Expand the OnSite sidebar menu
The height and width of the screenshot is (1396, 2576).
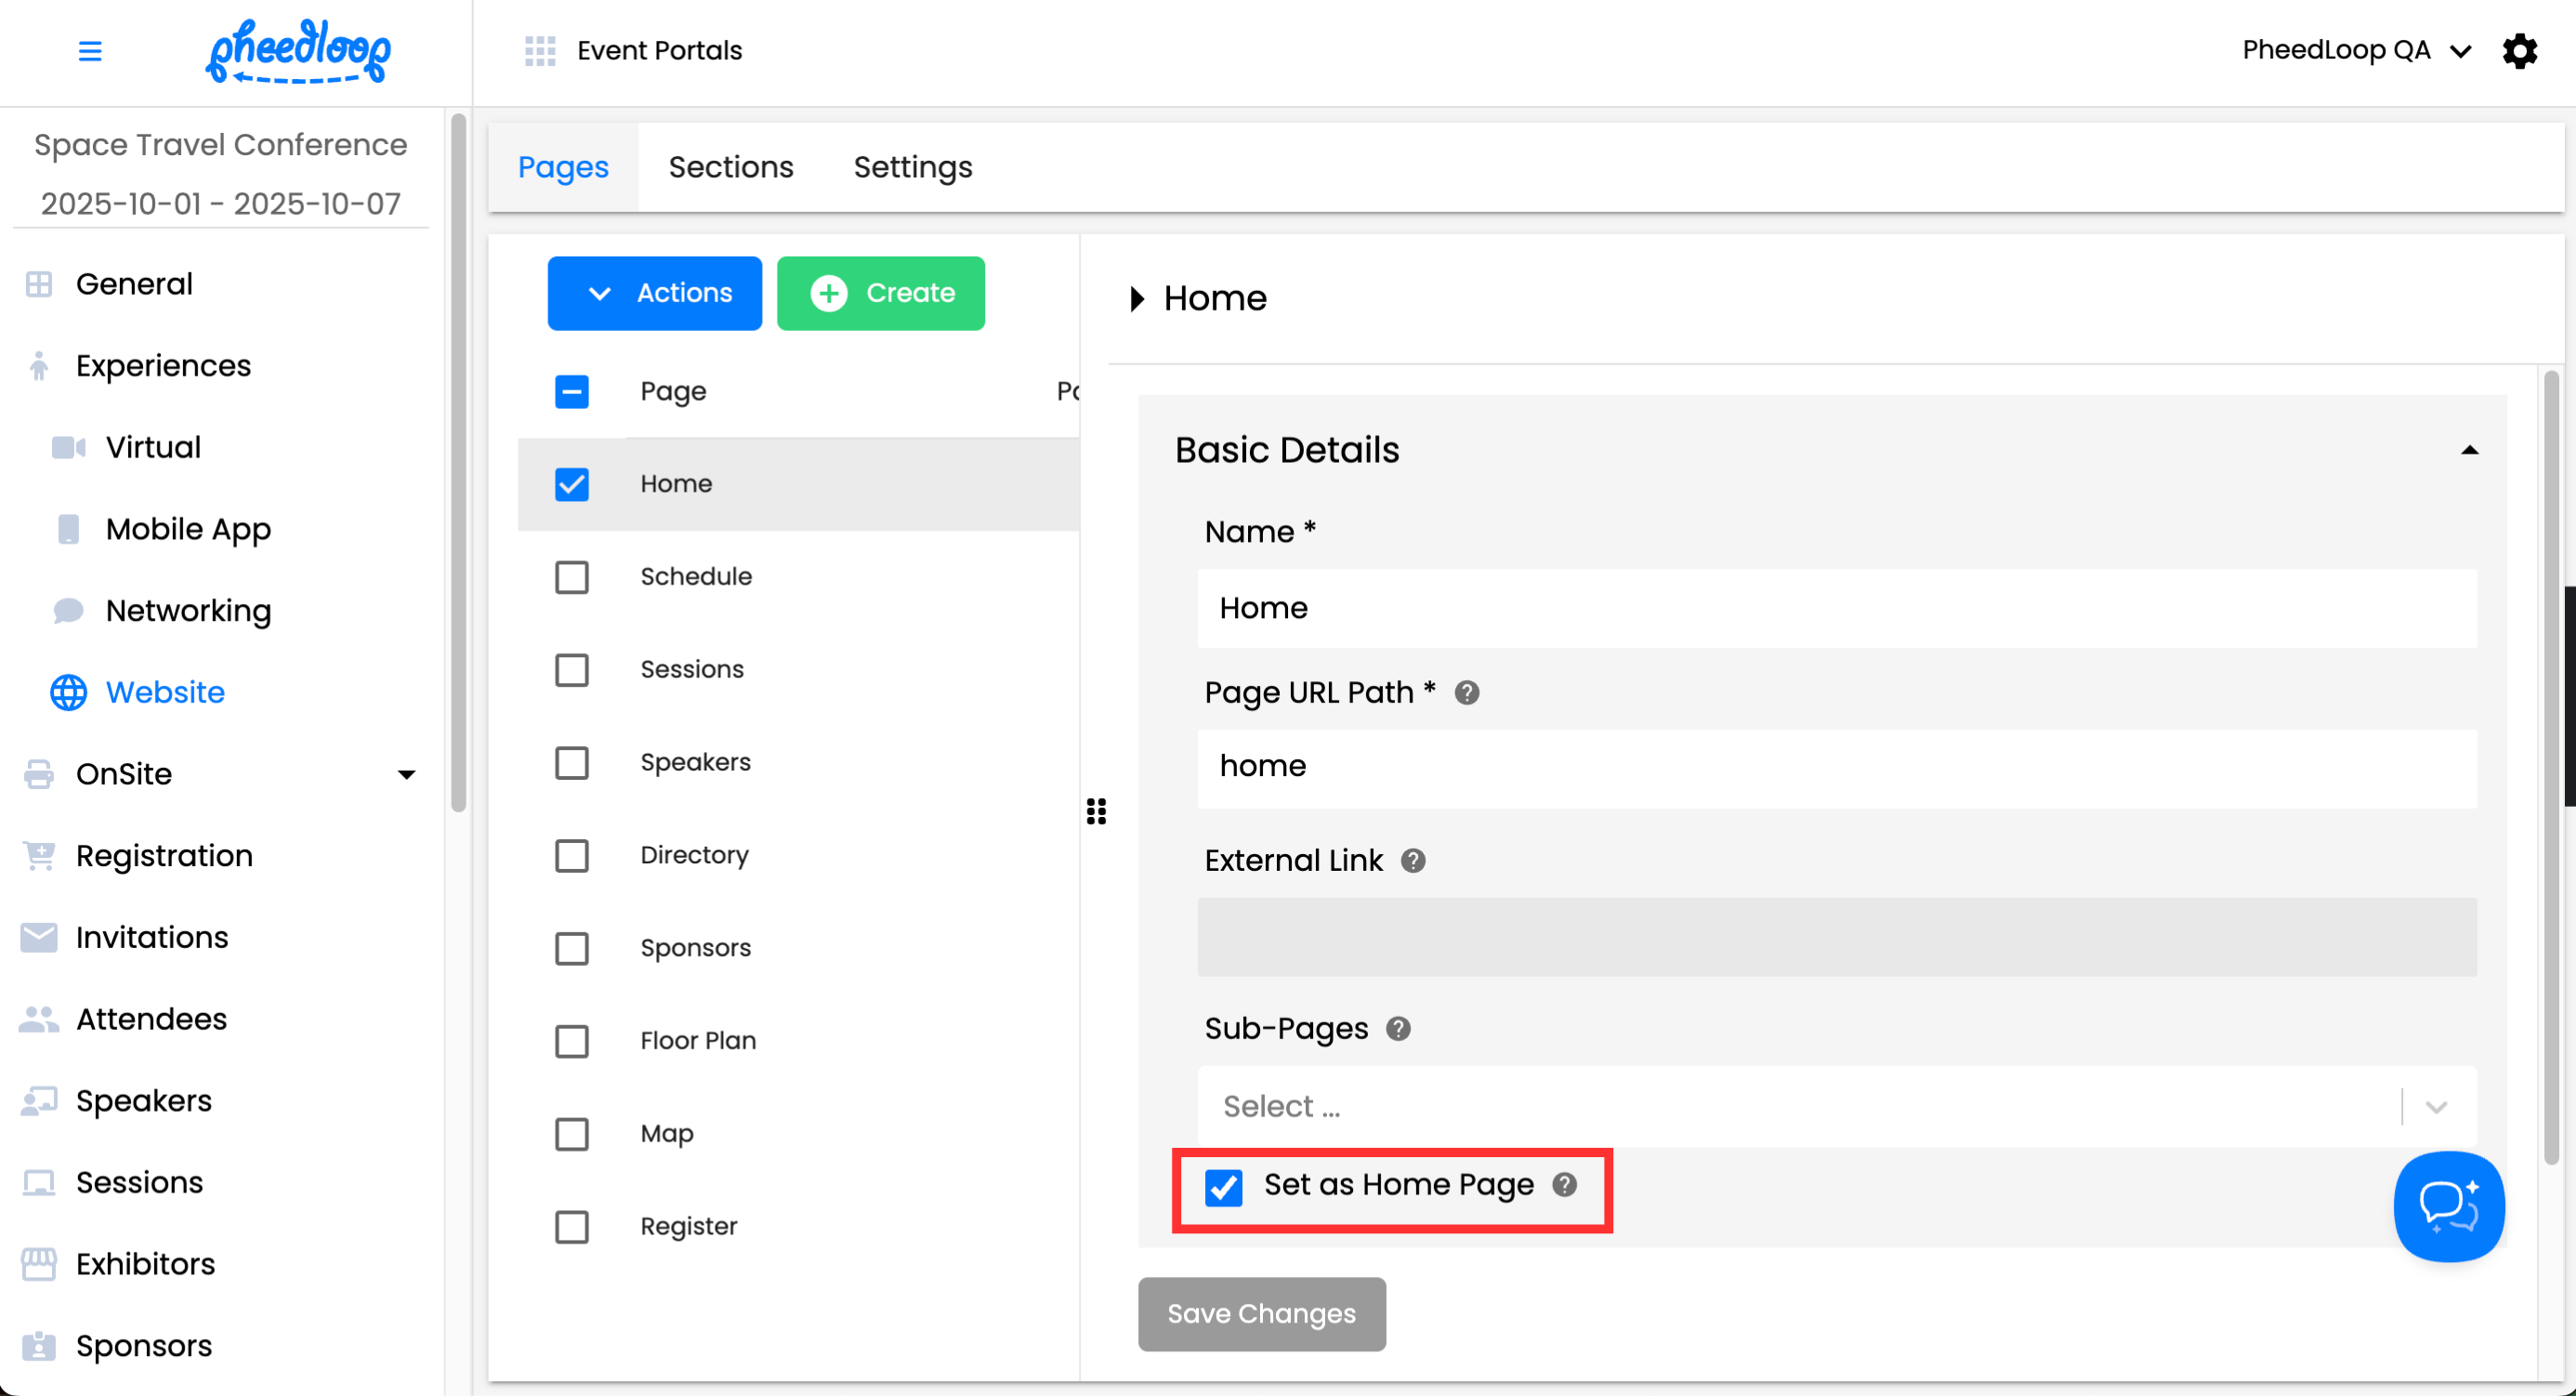pos(406,774)
